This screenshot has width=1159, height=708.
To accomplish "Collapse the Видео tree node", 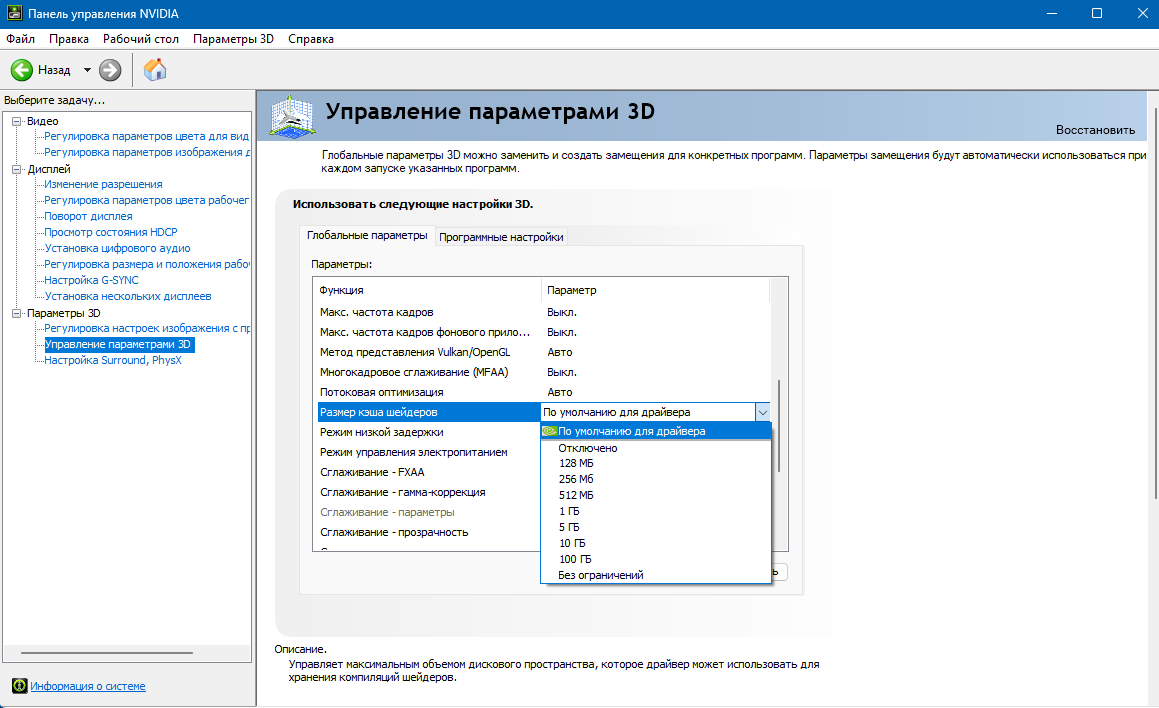I will 16,121.
